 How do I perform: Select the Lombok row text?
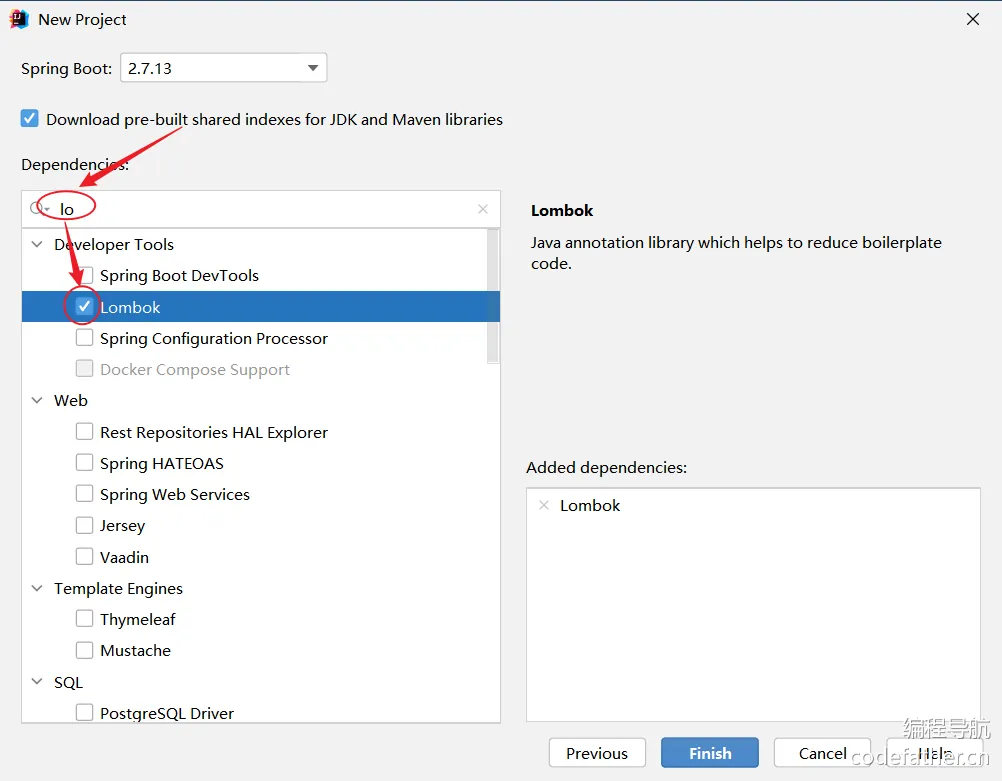click(x=130, y=307)
